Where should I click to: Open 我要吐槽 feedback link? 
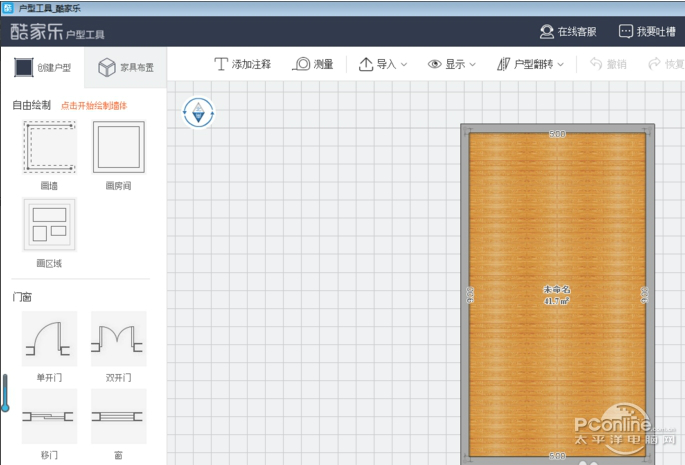[647, 31]
